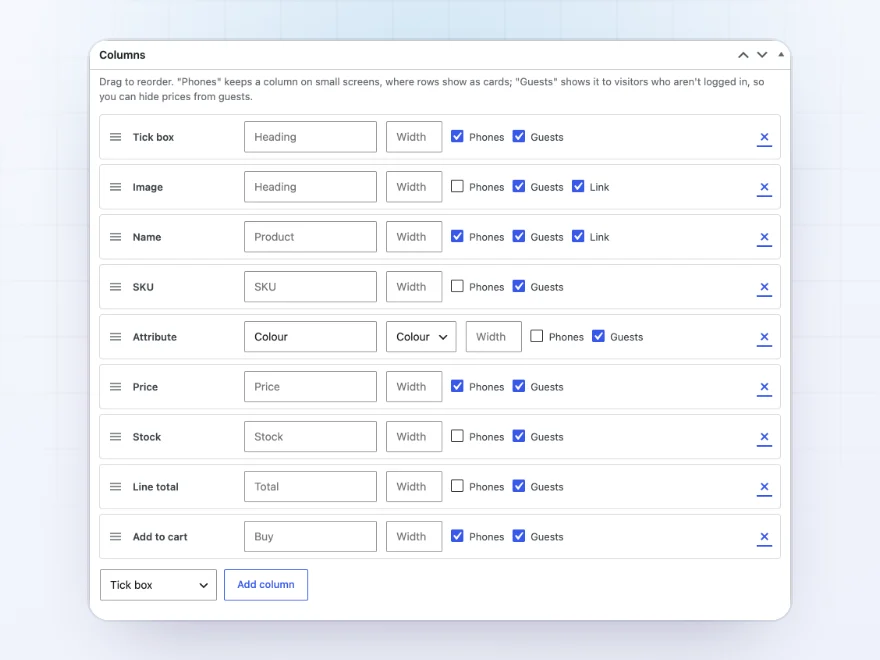Click the Width field in Tick box row
880x660 pixels.
(414, 137)
